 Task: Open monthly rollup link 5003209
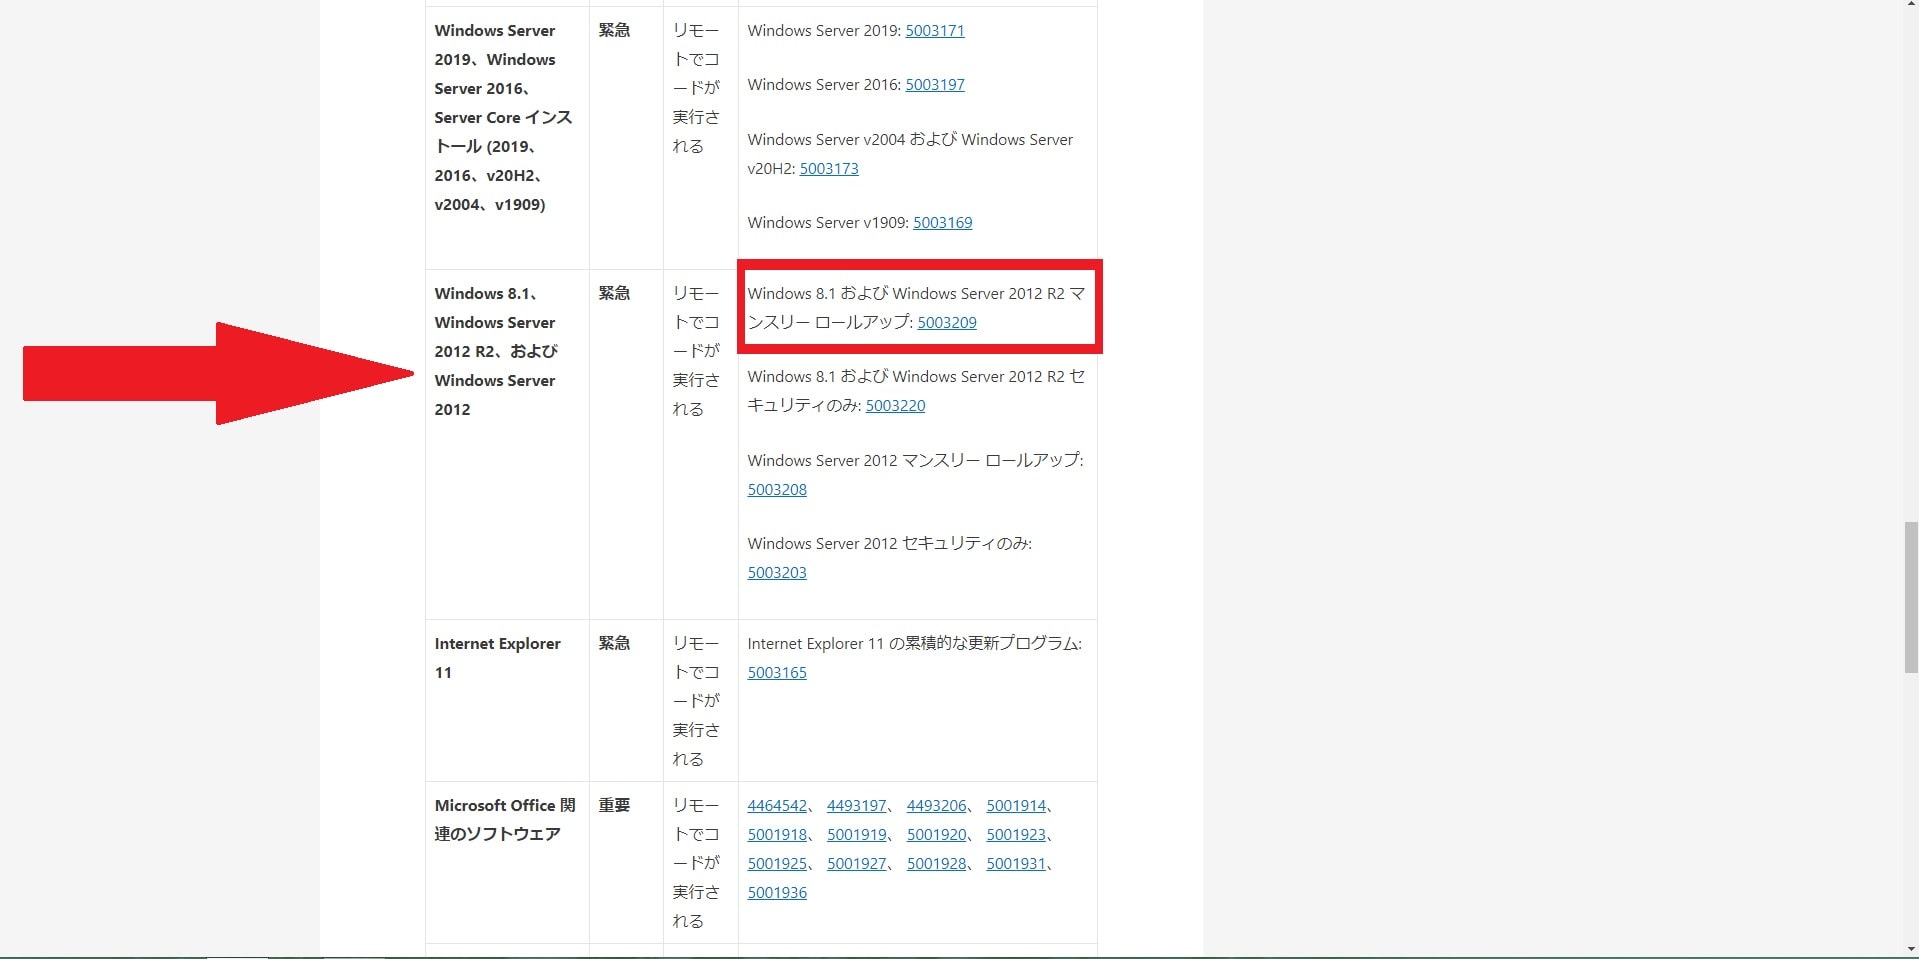pyautogui.click(x=946, y=323)
